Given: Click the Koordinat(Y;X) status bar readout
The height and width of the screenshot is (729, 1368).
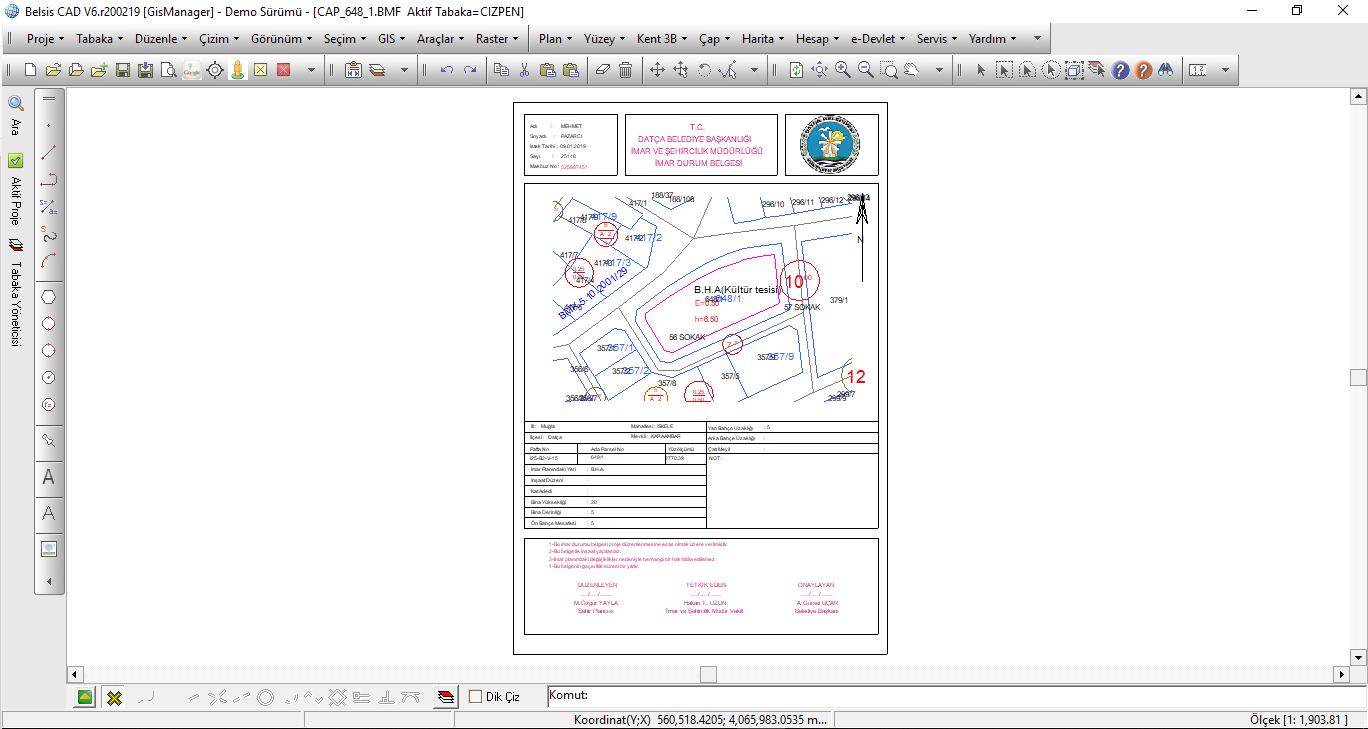Looking at the screenshot, I should 700,720.
